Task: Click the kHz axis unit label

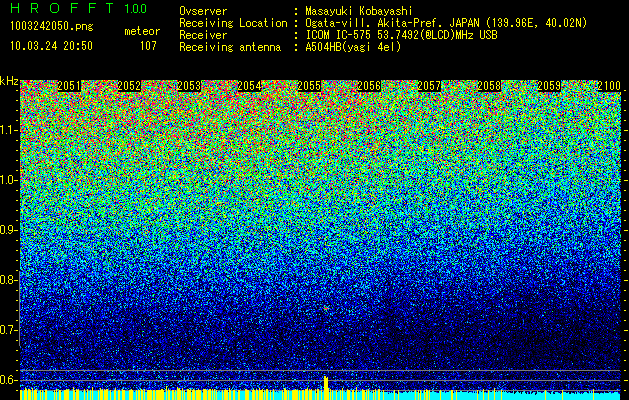Action: coord(9,81)
